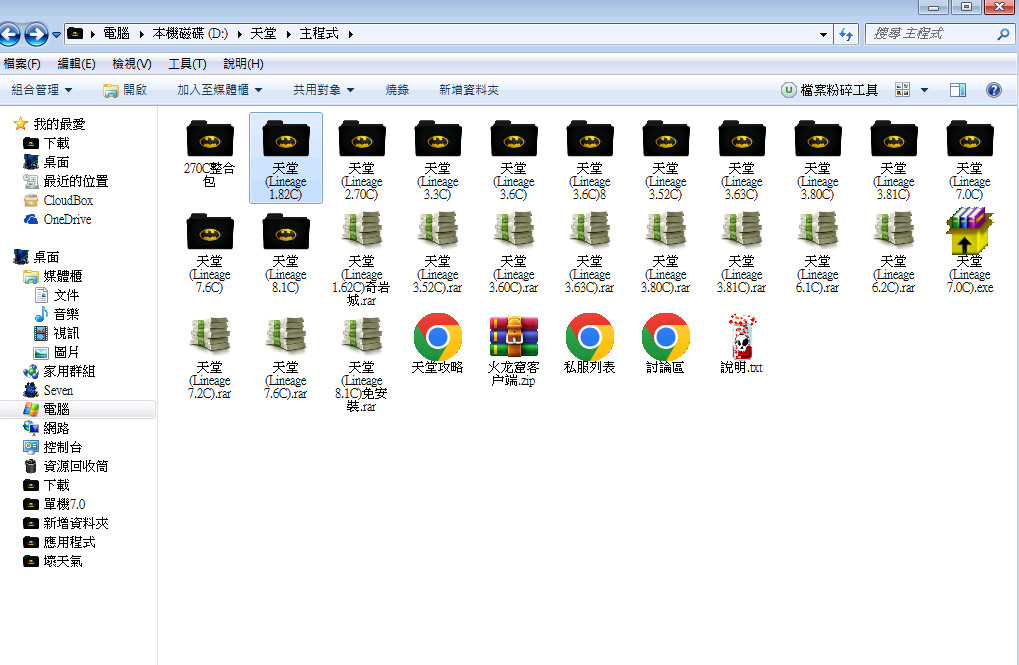1019x665 pixels.
Task: Open the 說明(H) menu
Action: (x=244, y=64)
